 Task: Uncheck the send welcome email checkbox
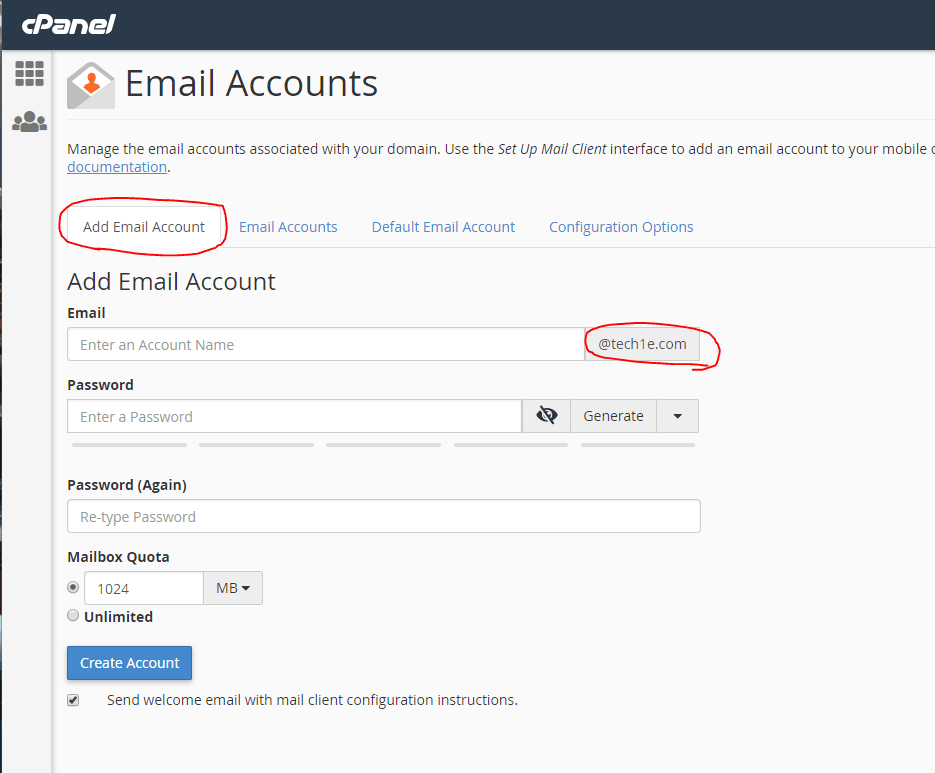[x=73, y=700]
